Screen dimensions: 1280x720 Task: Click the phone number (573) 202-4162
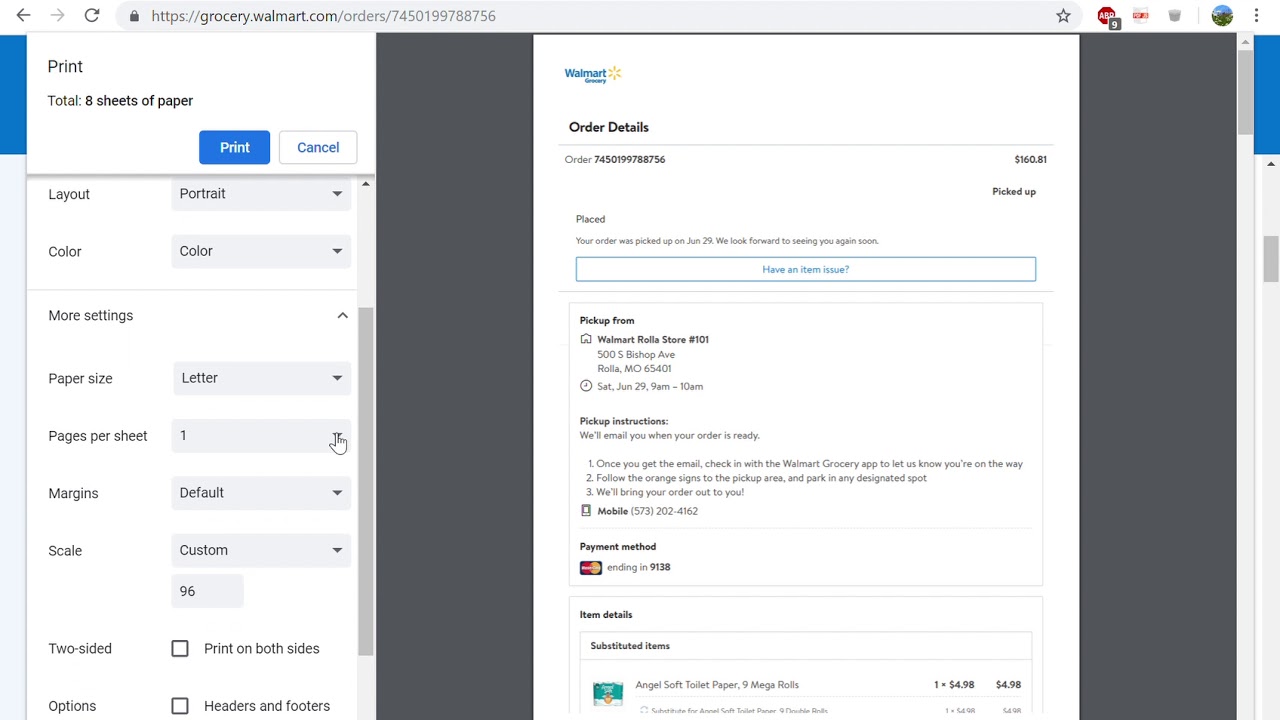point(664,511)
